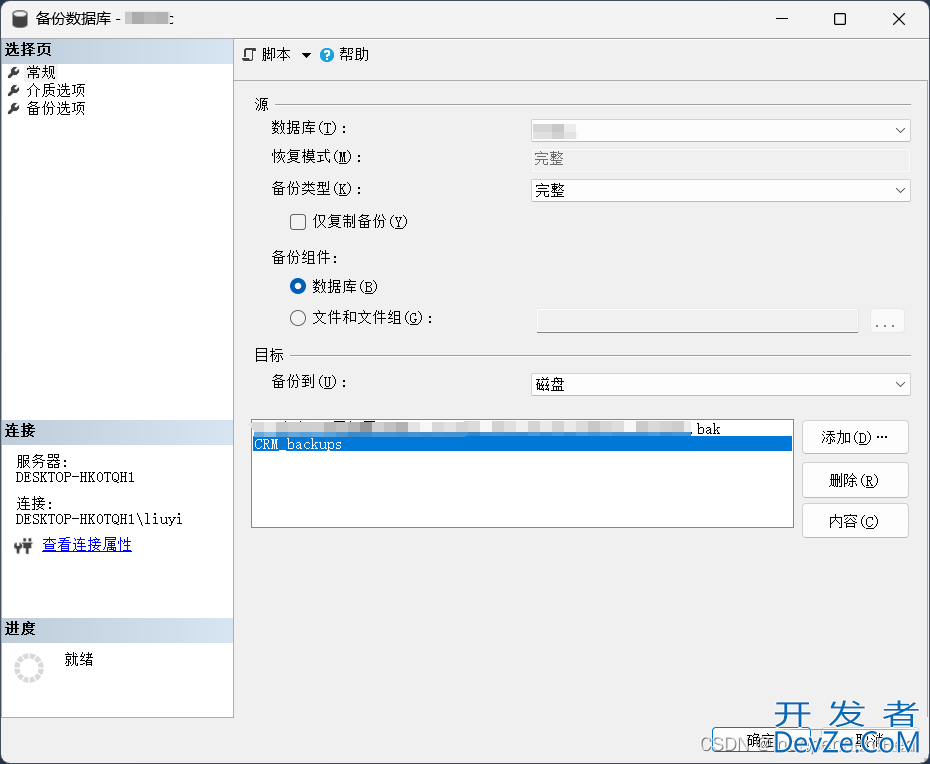Select 文件和文件组 radio button
The width and height of the screenshot is (930, 764).
(298, 318)
